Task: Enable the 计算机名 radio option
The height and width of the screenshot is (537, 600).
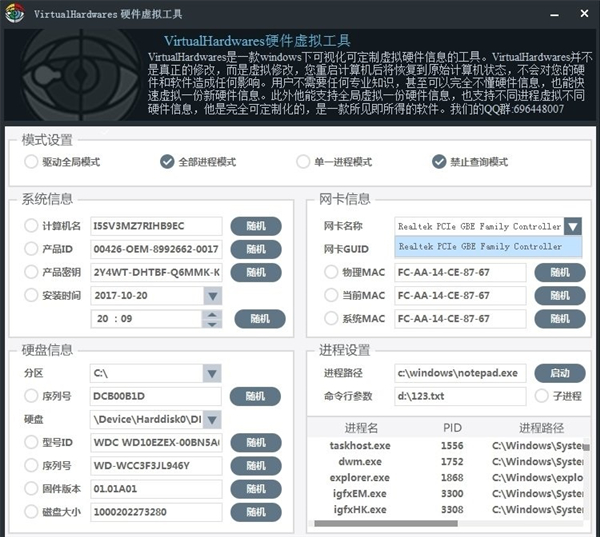Action: (31, 225)
